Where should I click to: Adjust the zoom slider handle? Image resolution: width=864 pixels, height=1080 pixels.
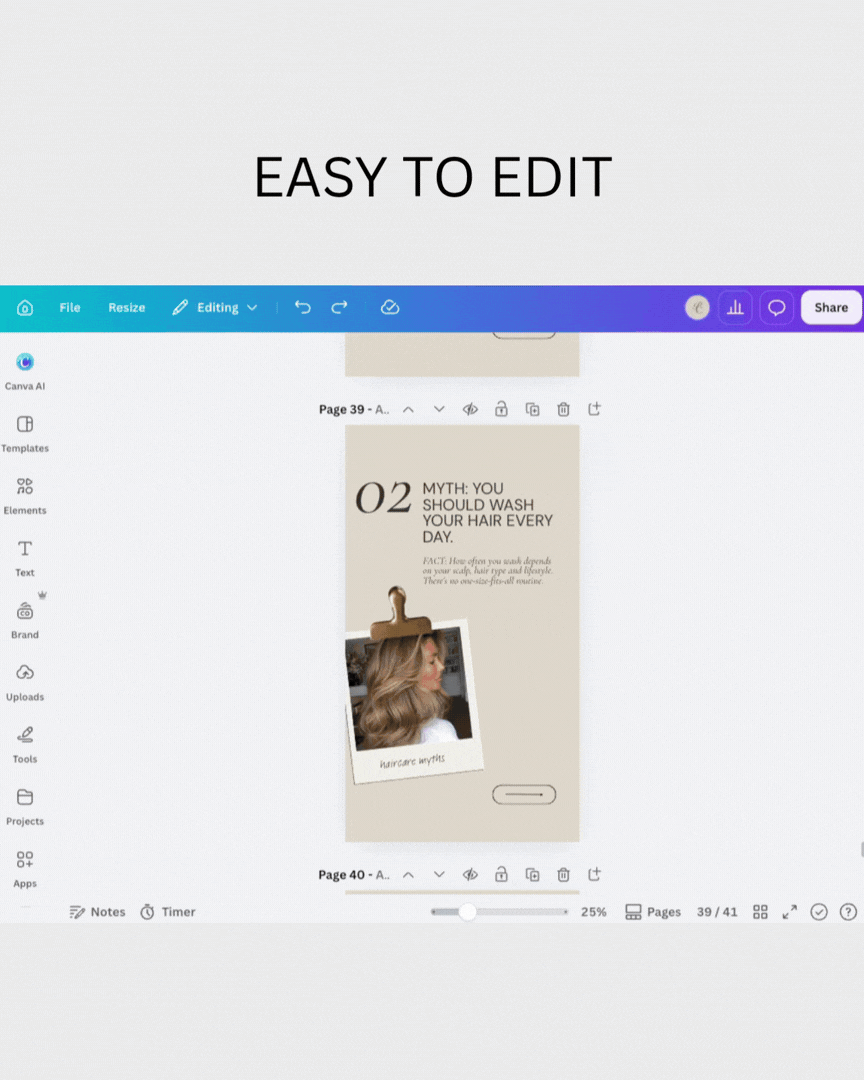pyautogui.click(x=468, y=912)
